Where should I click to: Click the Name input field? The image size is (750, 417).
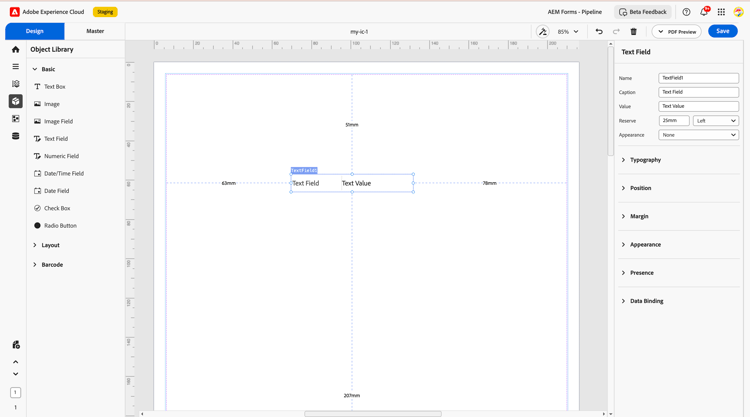click(x=698, y=78)
